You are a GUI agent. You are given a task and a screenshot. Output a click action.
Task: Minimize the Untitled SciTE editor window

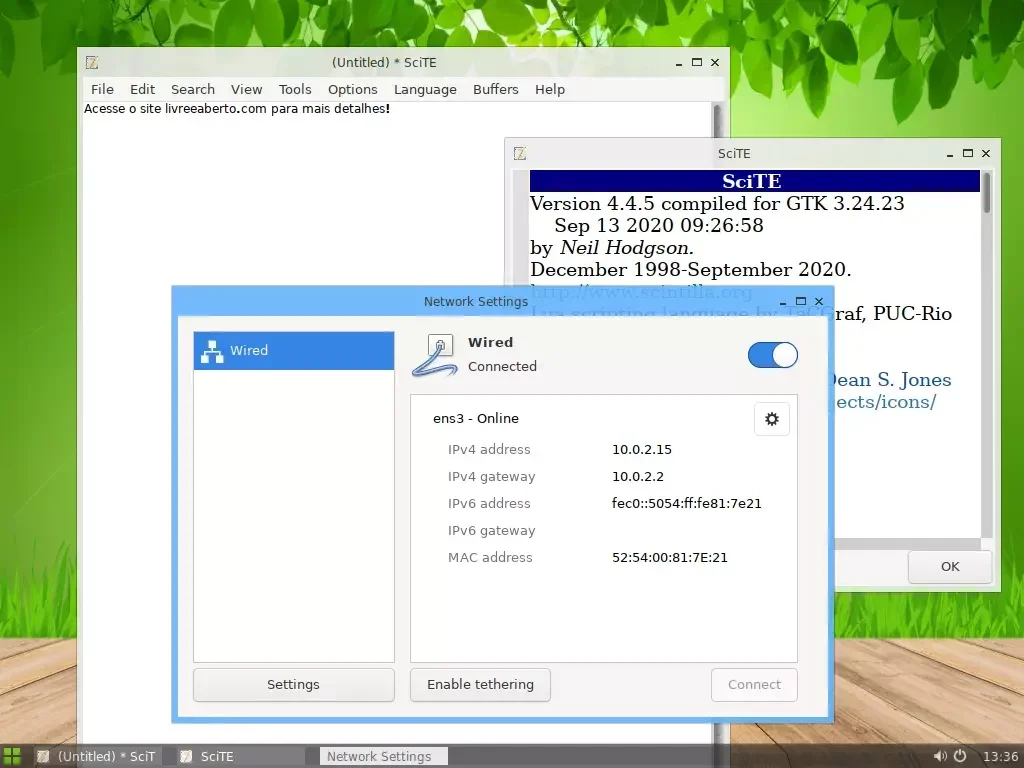(679, 63)
